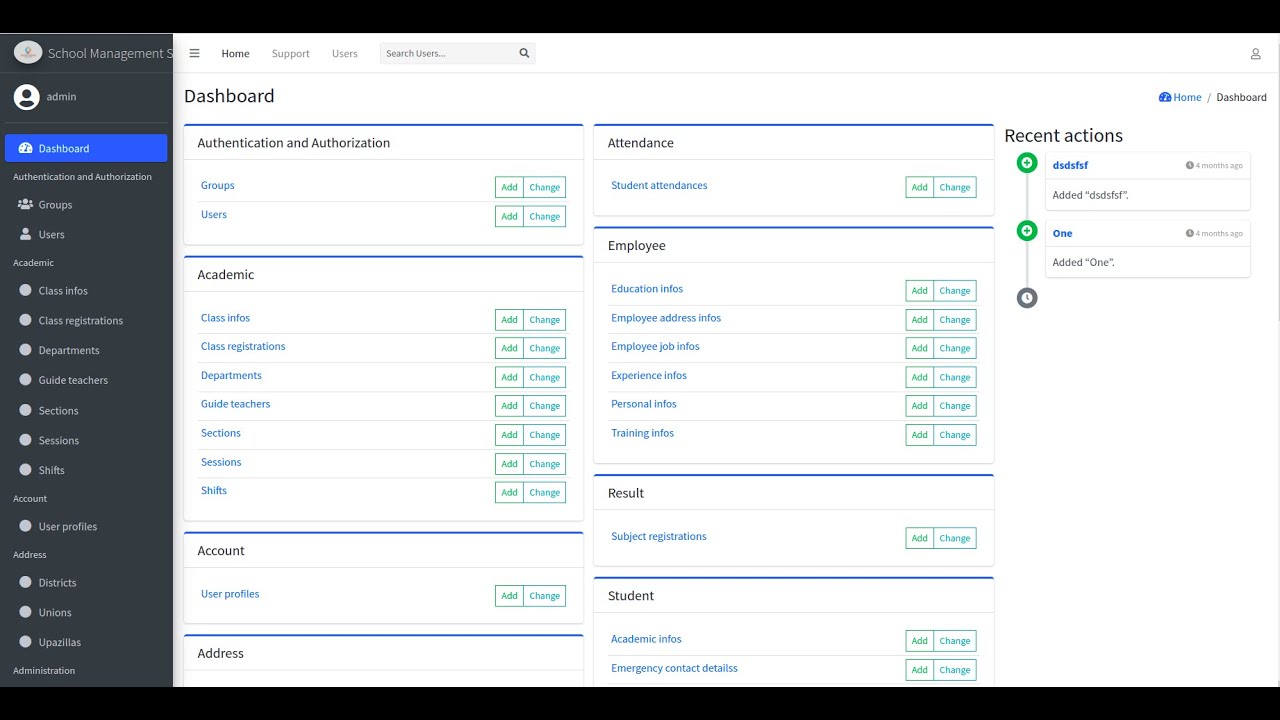This screenshot has height=720, width=1280.
Task: Click Add button for Student attendances
Action: (x=919, y=187)
